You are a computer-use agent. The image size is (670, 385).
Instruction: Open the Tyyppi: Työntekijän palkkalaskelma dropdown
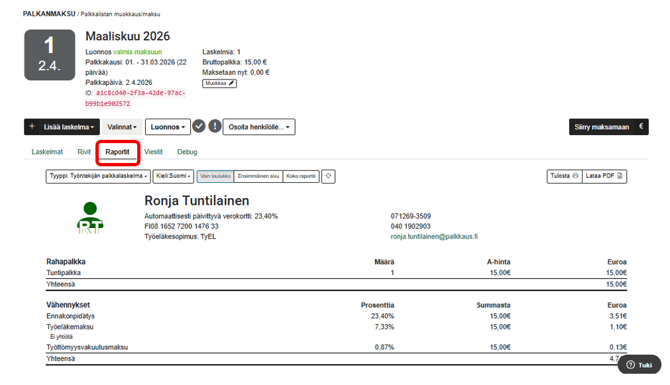coord(98,176)
